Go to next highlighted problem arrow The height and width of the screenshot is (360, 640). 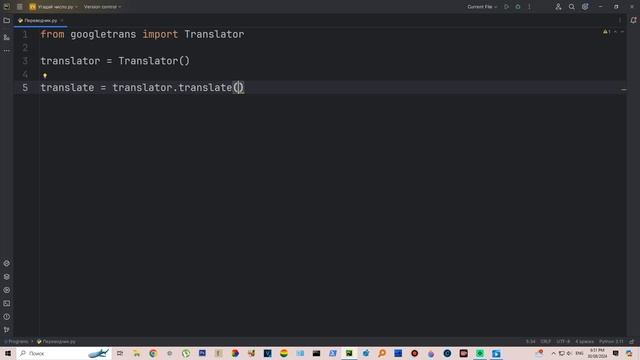[622, 32]
